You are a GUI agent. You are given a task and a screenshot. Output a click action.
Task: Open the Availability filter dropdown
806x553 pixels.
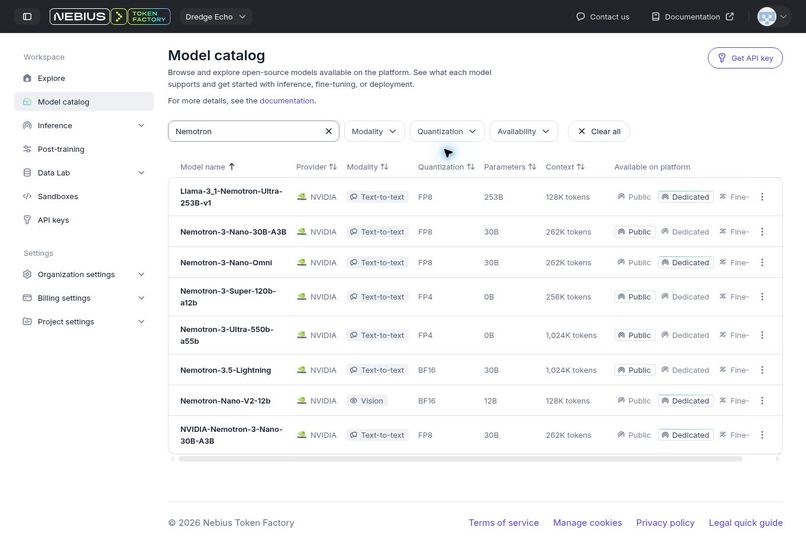(x=523, y=131)
